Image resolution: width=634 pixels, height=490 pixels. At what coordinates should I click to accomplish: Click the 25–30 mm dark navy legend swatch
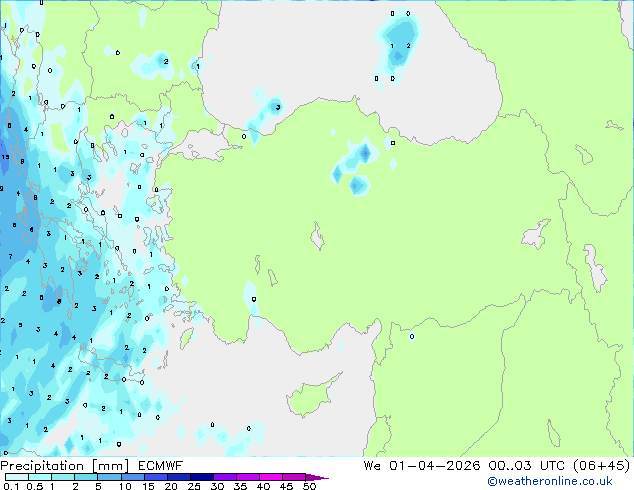point(202,477)
